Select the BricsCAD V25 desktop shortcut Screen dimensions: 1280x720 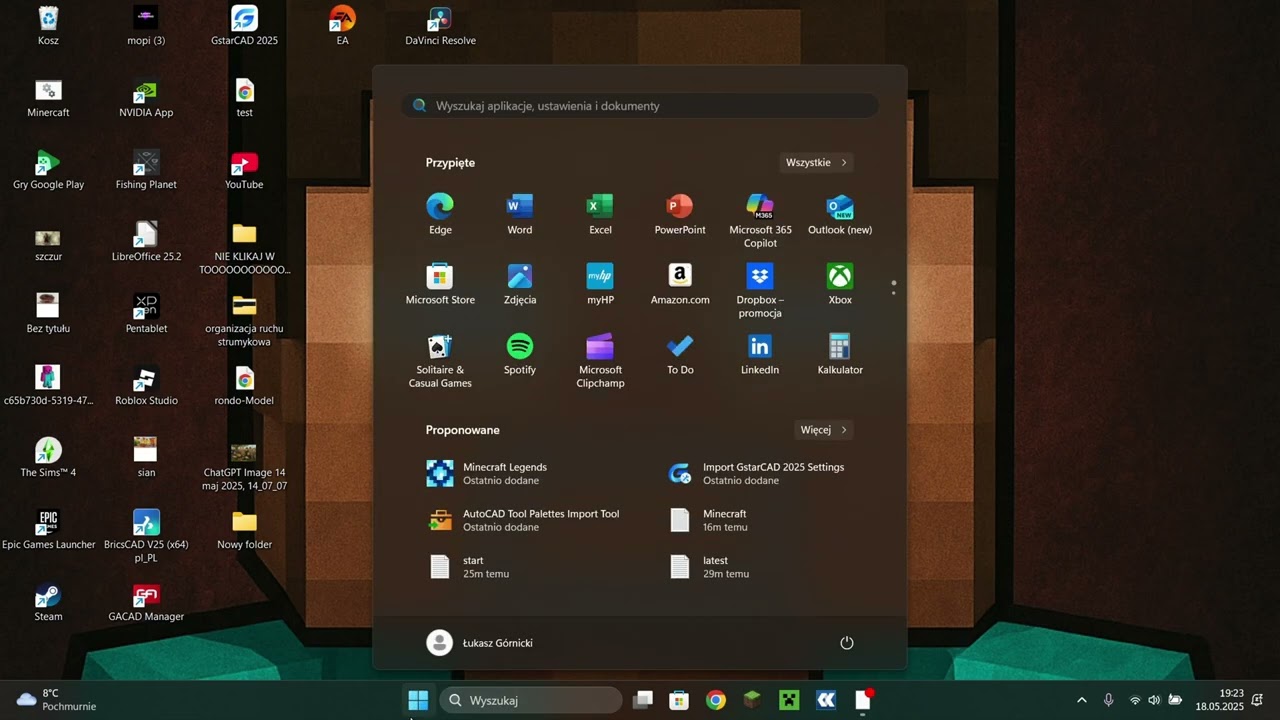pos(146,537)
